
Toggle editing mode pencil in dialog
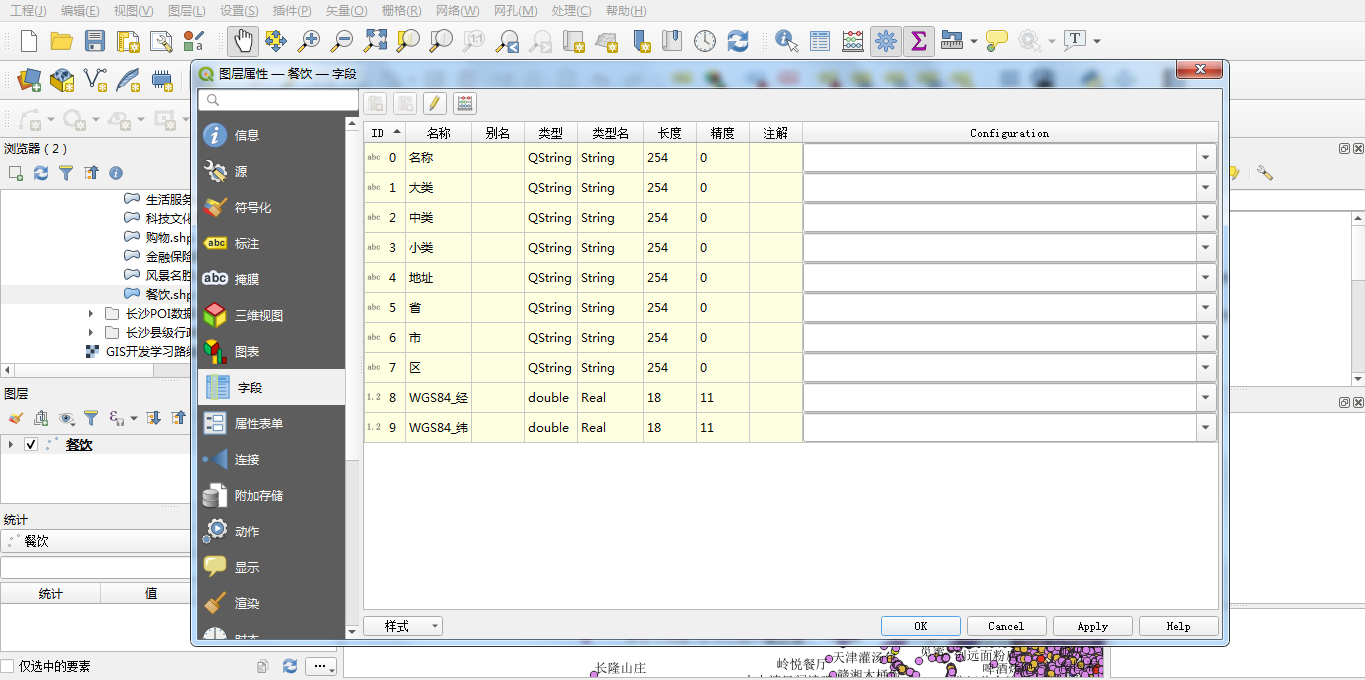click(x=434, y=103)
